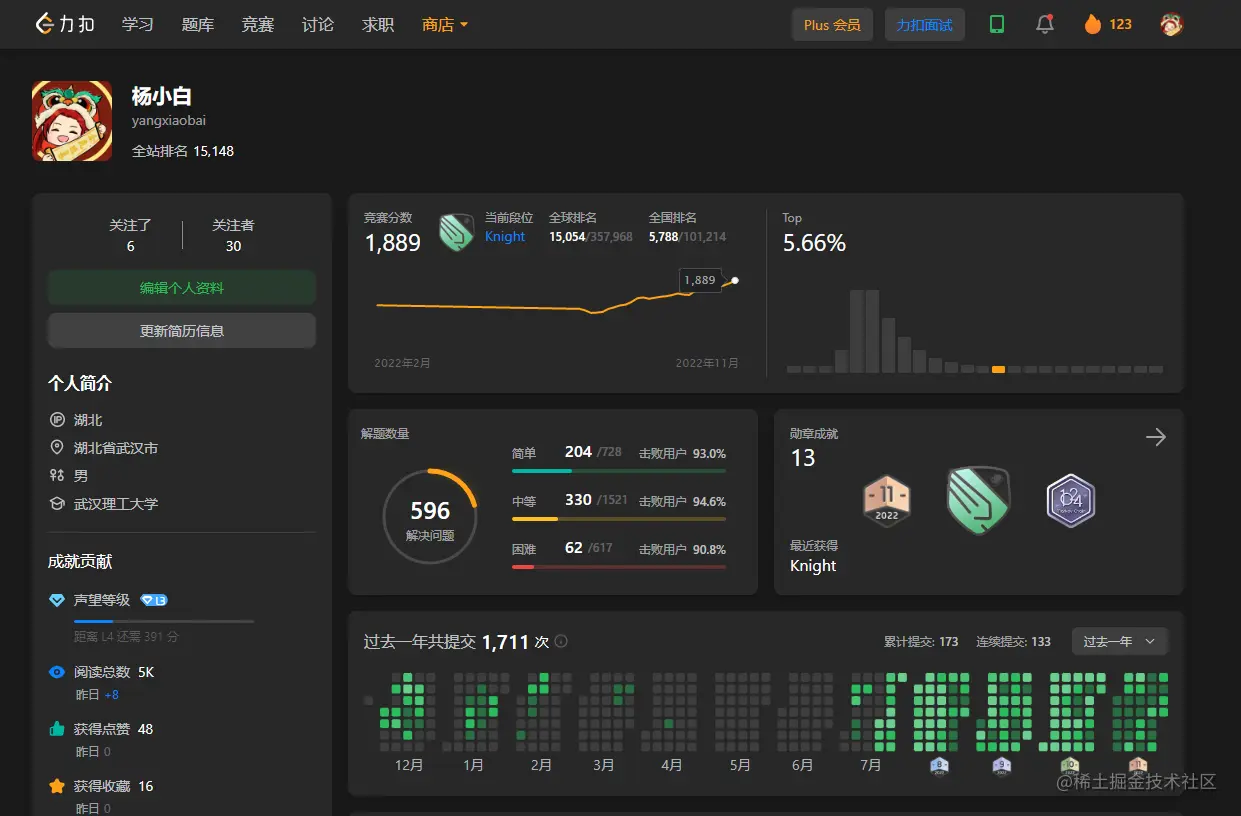Click the large profile avatar picture
Image resolution: width=1241 pixels, height=816 pixels.
point(72,121)
